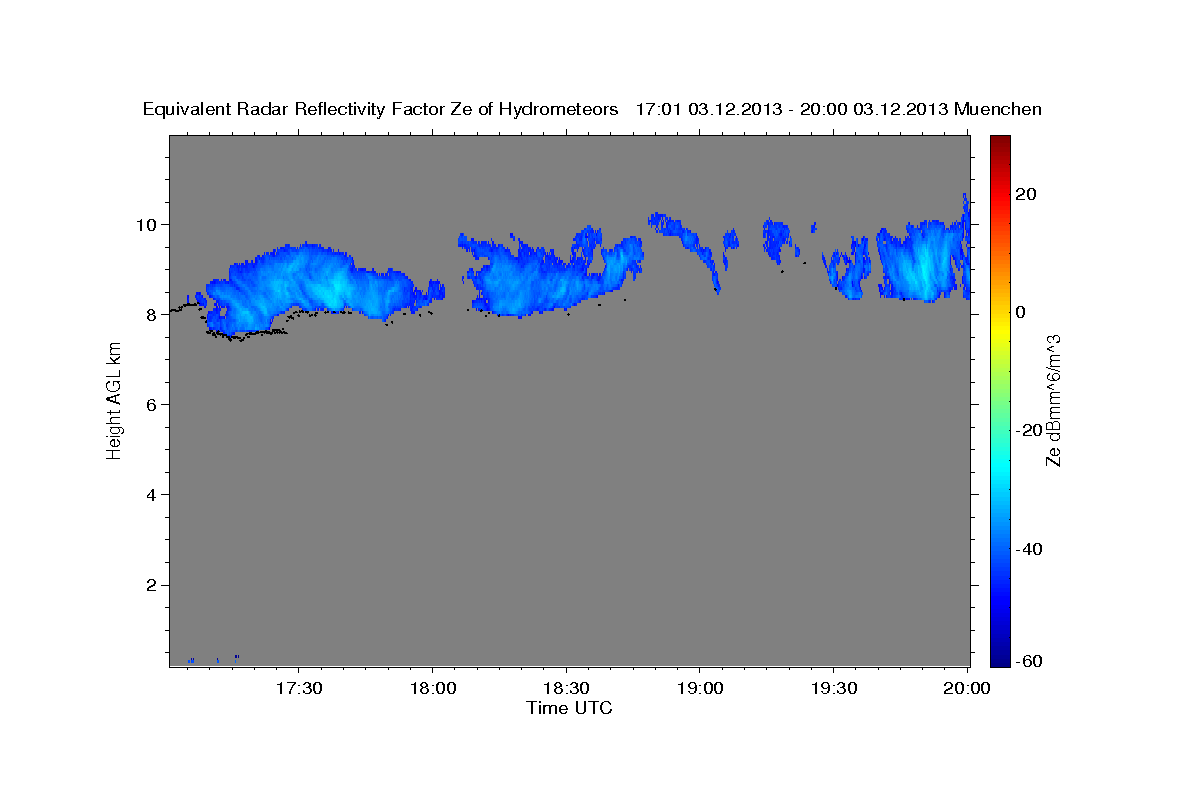
Task: Click the height tick label 2
Action: (153, 585)
